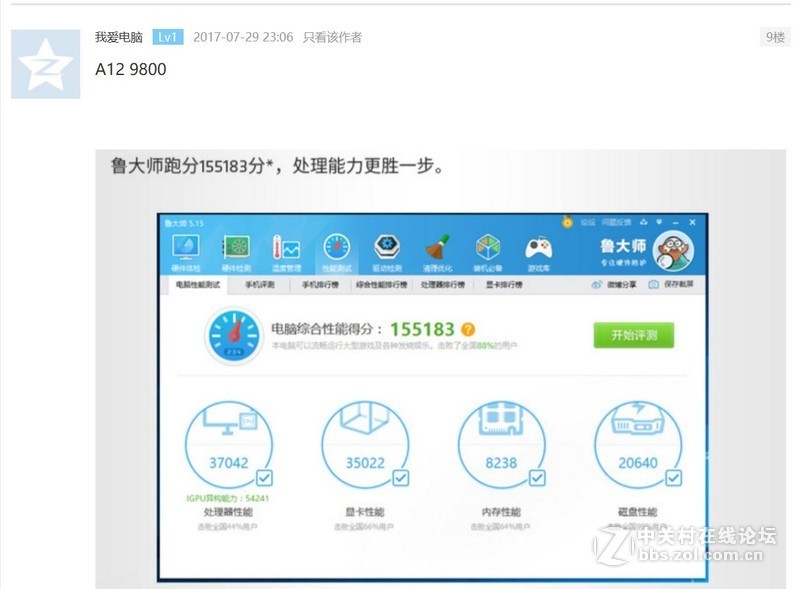Close the 鲁大师 window
The width and height of the screenshot is (800, 589).
tap(692, 222)
